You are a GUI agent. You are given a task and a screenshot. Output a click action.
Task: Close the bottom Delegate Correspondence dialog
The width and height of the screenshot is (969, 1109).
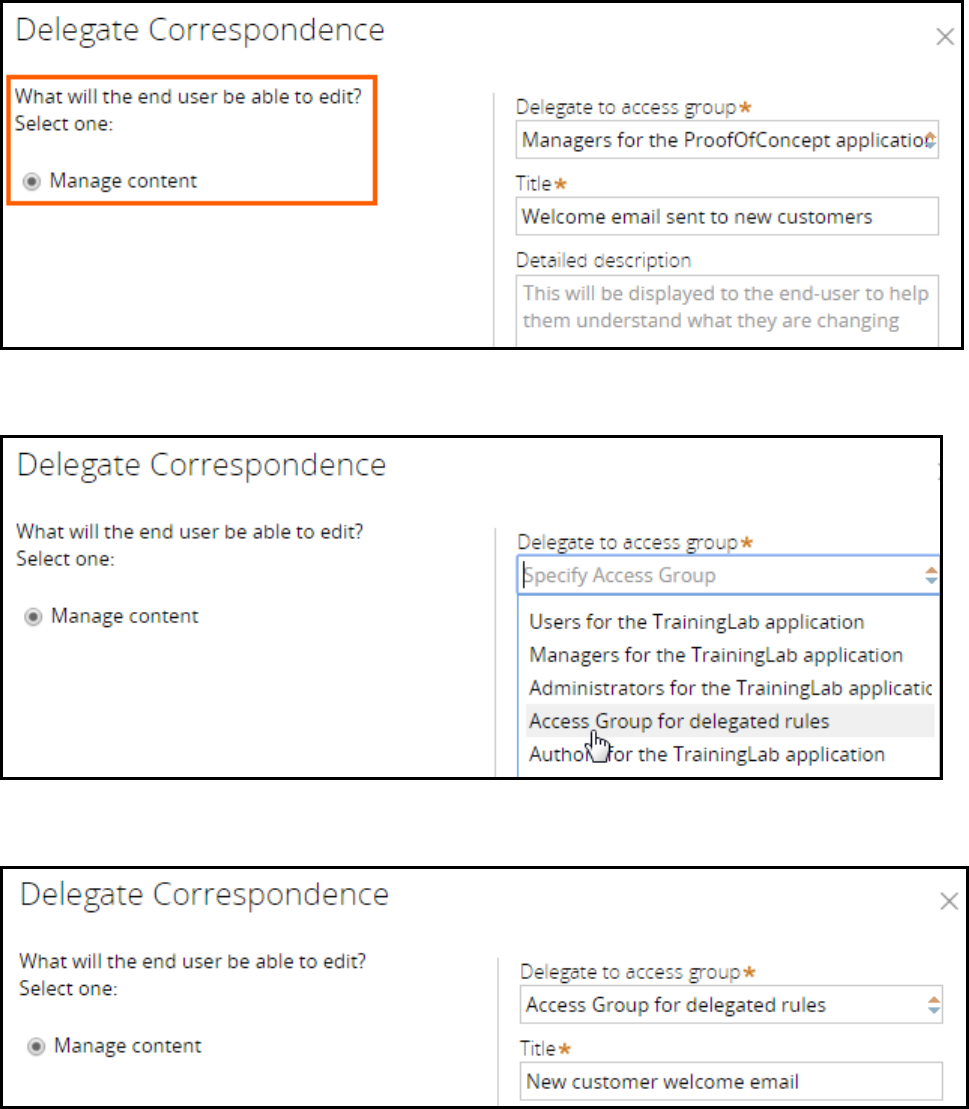(x=949, y=901)
